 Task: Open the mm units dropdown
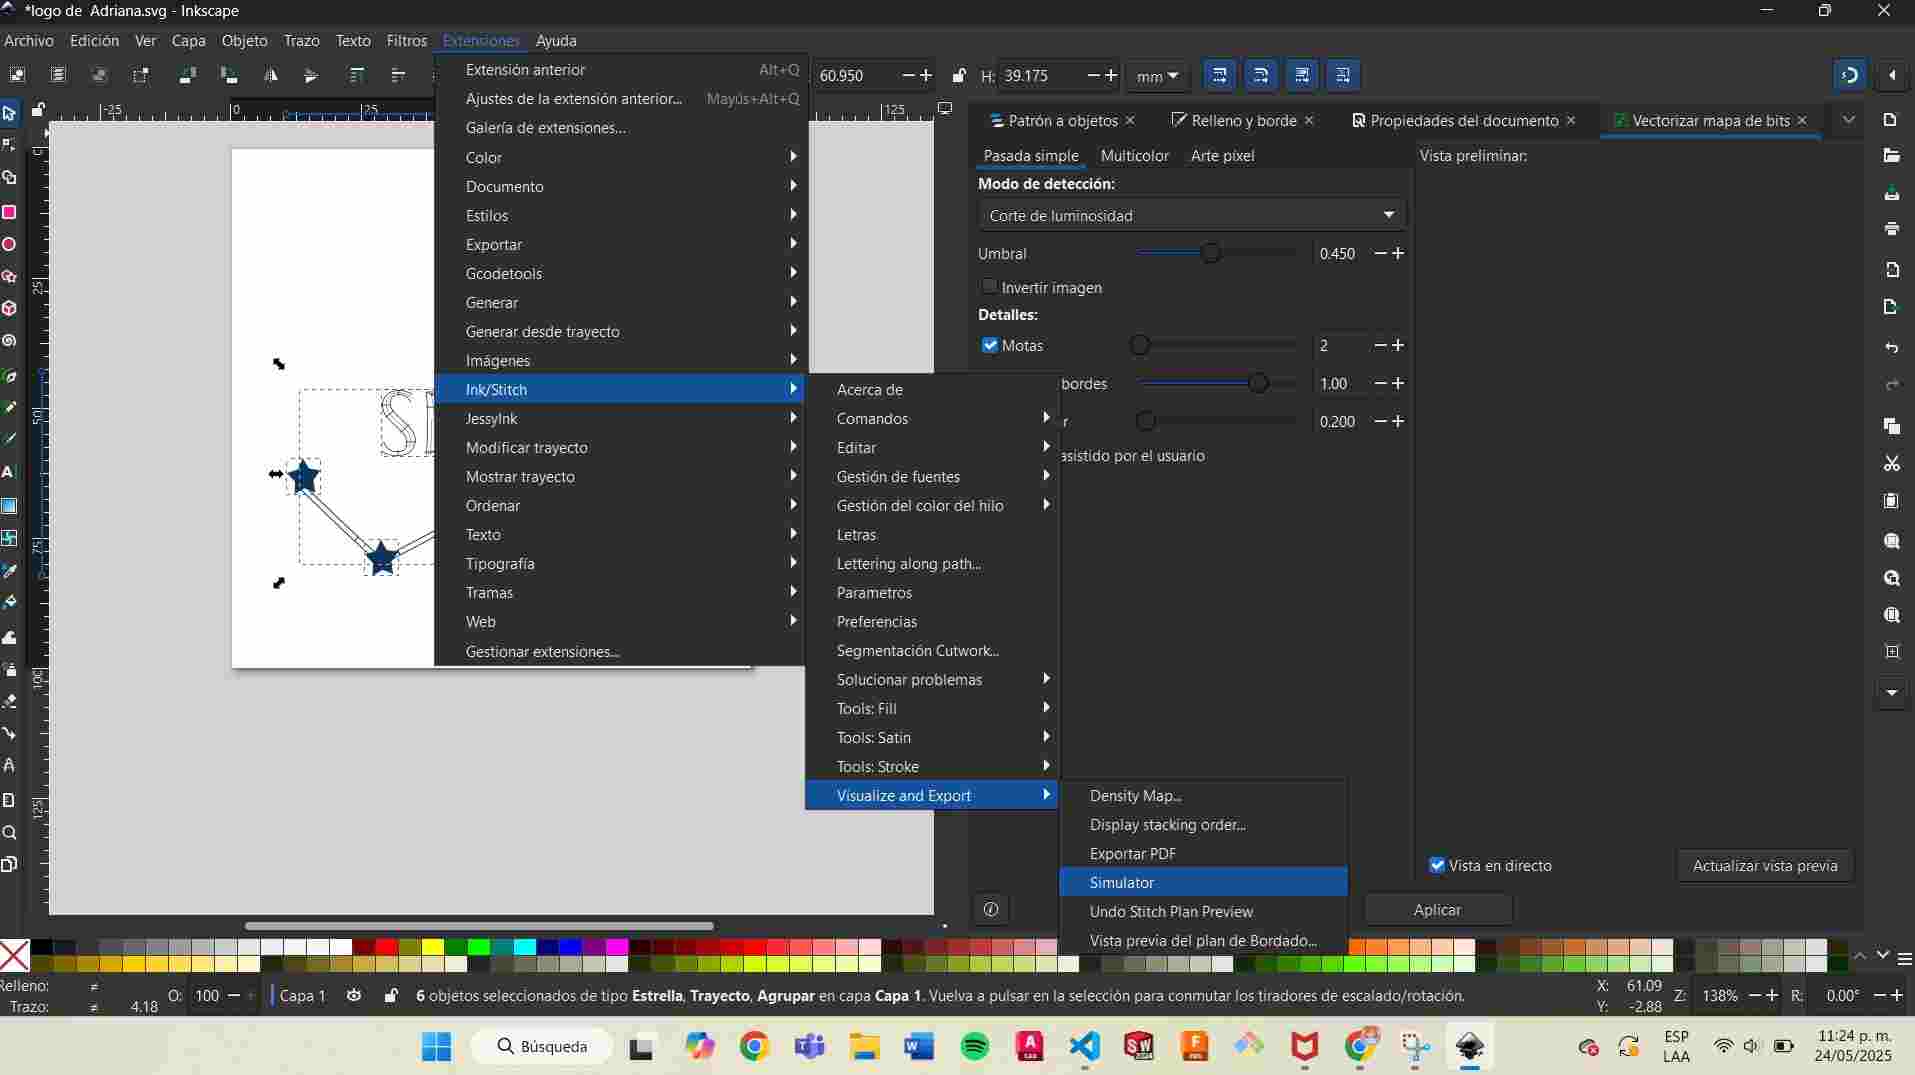1157,76
